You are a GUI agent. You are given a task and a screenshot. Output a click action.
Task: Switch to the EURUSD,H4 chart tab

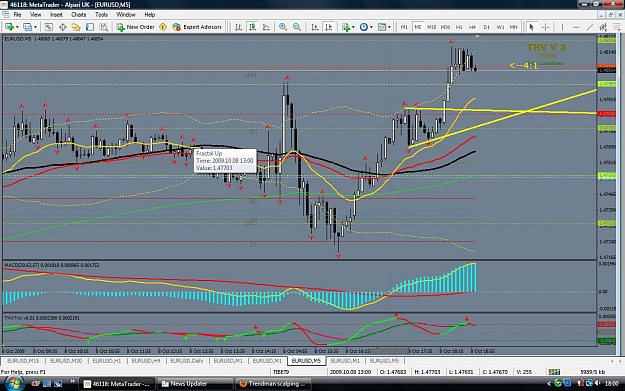(146, 361)
